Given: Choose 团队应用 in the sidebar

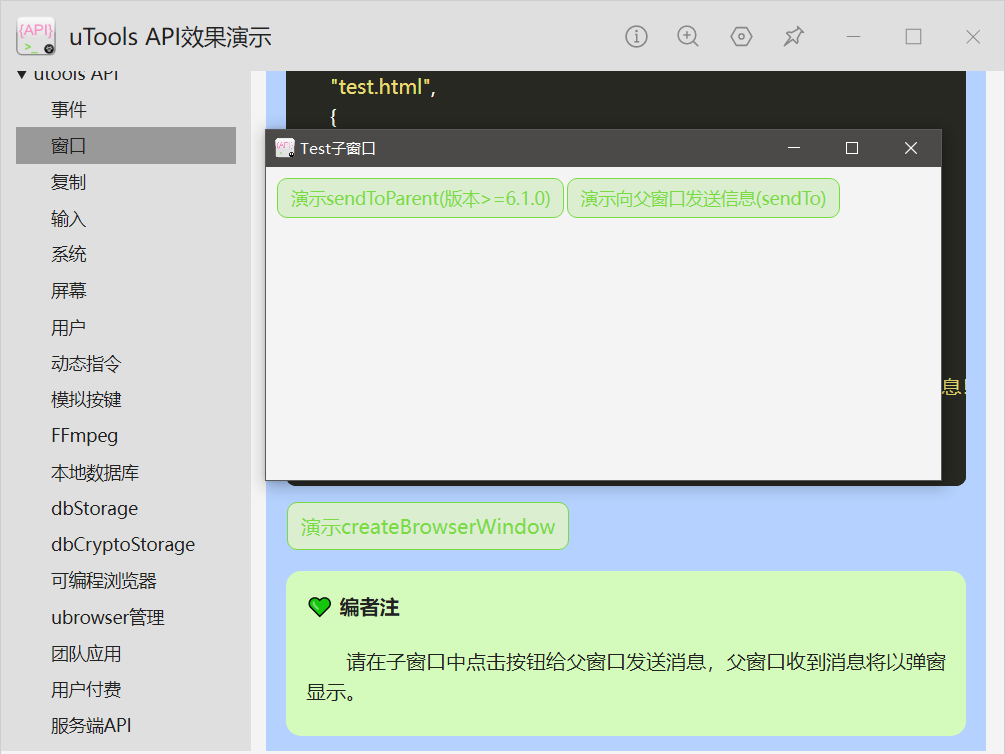Looking at the screenshot, I should [x=126, y=654].
